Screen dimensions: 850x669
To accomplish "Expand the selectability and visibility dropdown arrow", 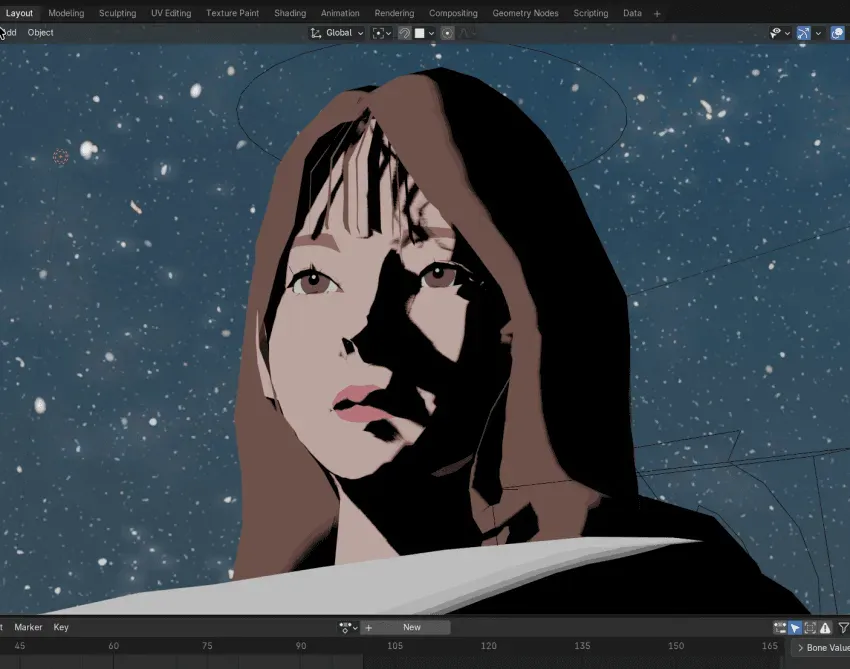I will pos(788,33).
